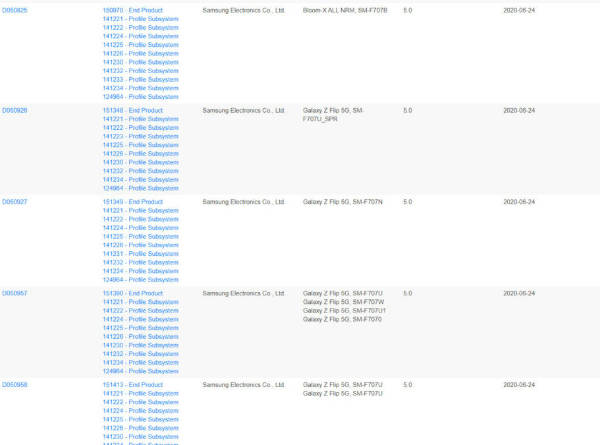The width and height of the screenshot is (600, 445).
Task: Open 141225 Profile Subsystem in row D050925
Action: coord(140,45)
